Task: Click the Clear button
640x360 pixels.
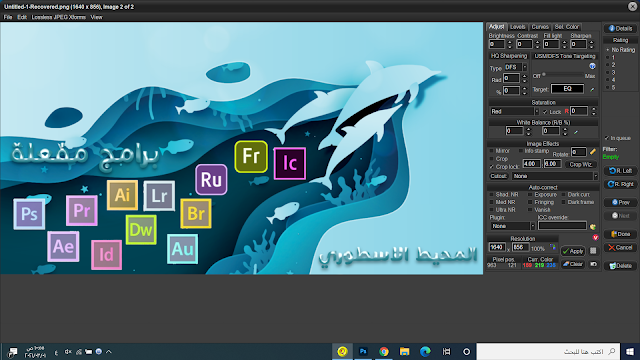Action: point(573,264)
